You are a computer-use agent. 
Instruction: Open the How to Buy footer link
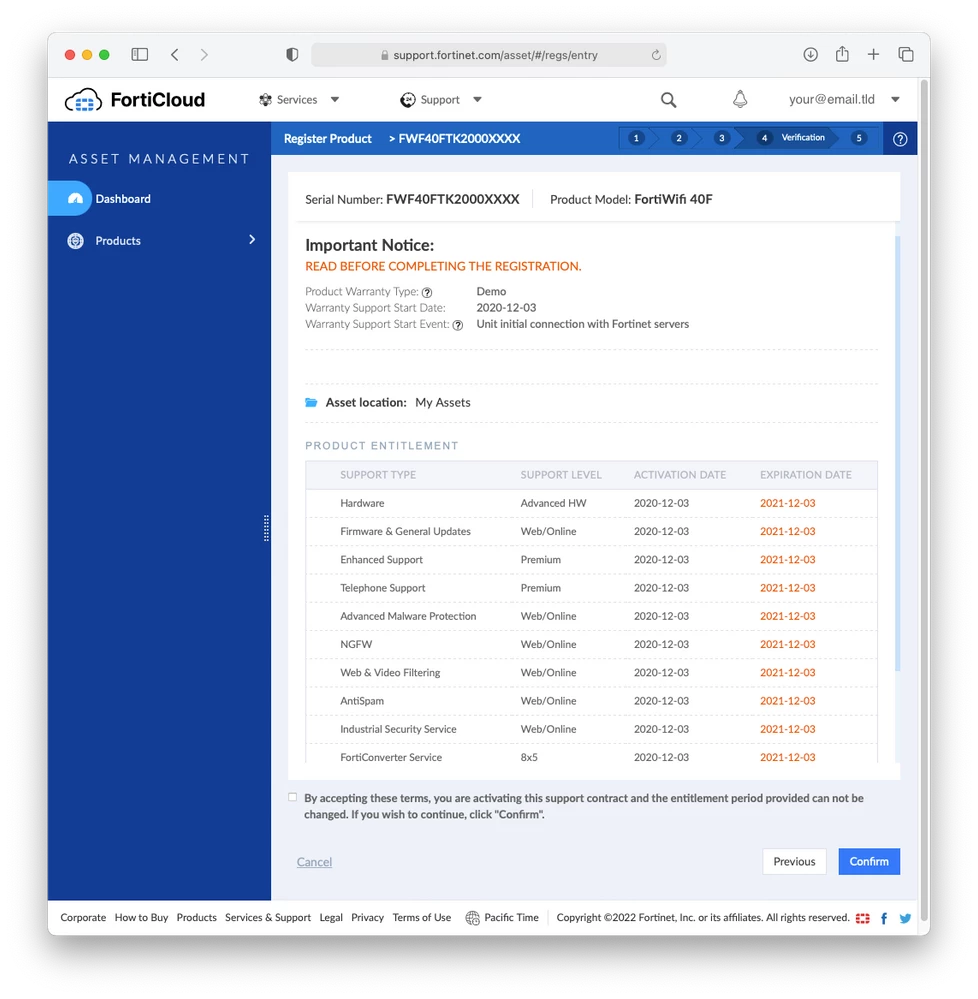pos(141,917)
